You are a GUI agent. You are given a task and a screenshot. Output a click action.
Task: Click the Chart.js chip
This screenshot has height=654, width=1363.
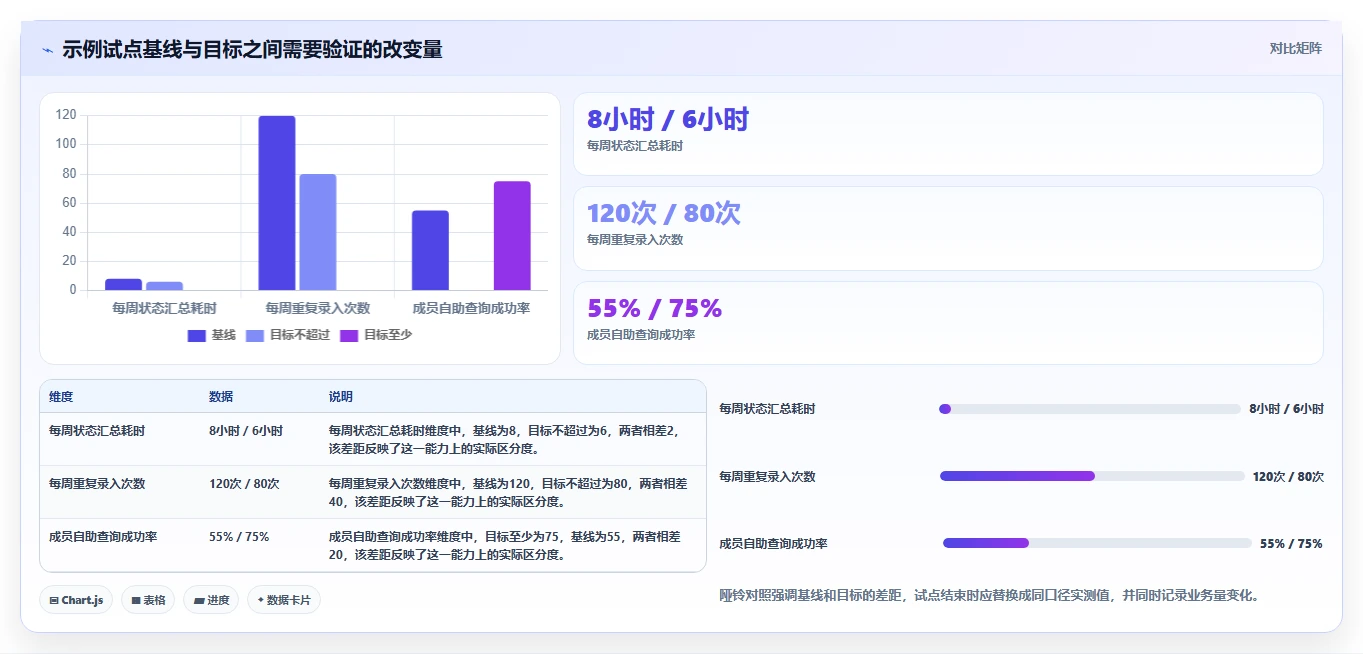pos(76,600)
